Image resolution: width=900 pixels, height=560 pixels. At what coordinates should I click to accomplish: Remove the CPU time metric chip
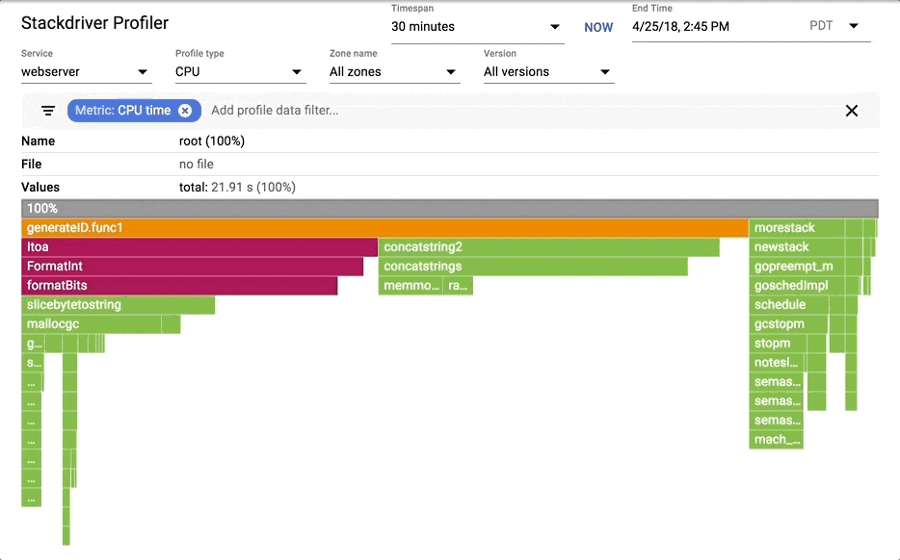(185, 111)
